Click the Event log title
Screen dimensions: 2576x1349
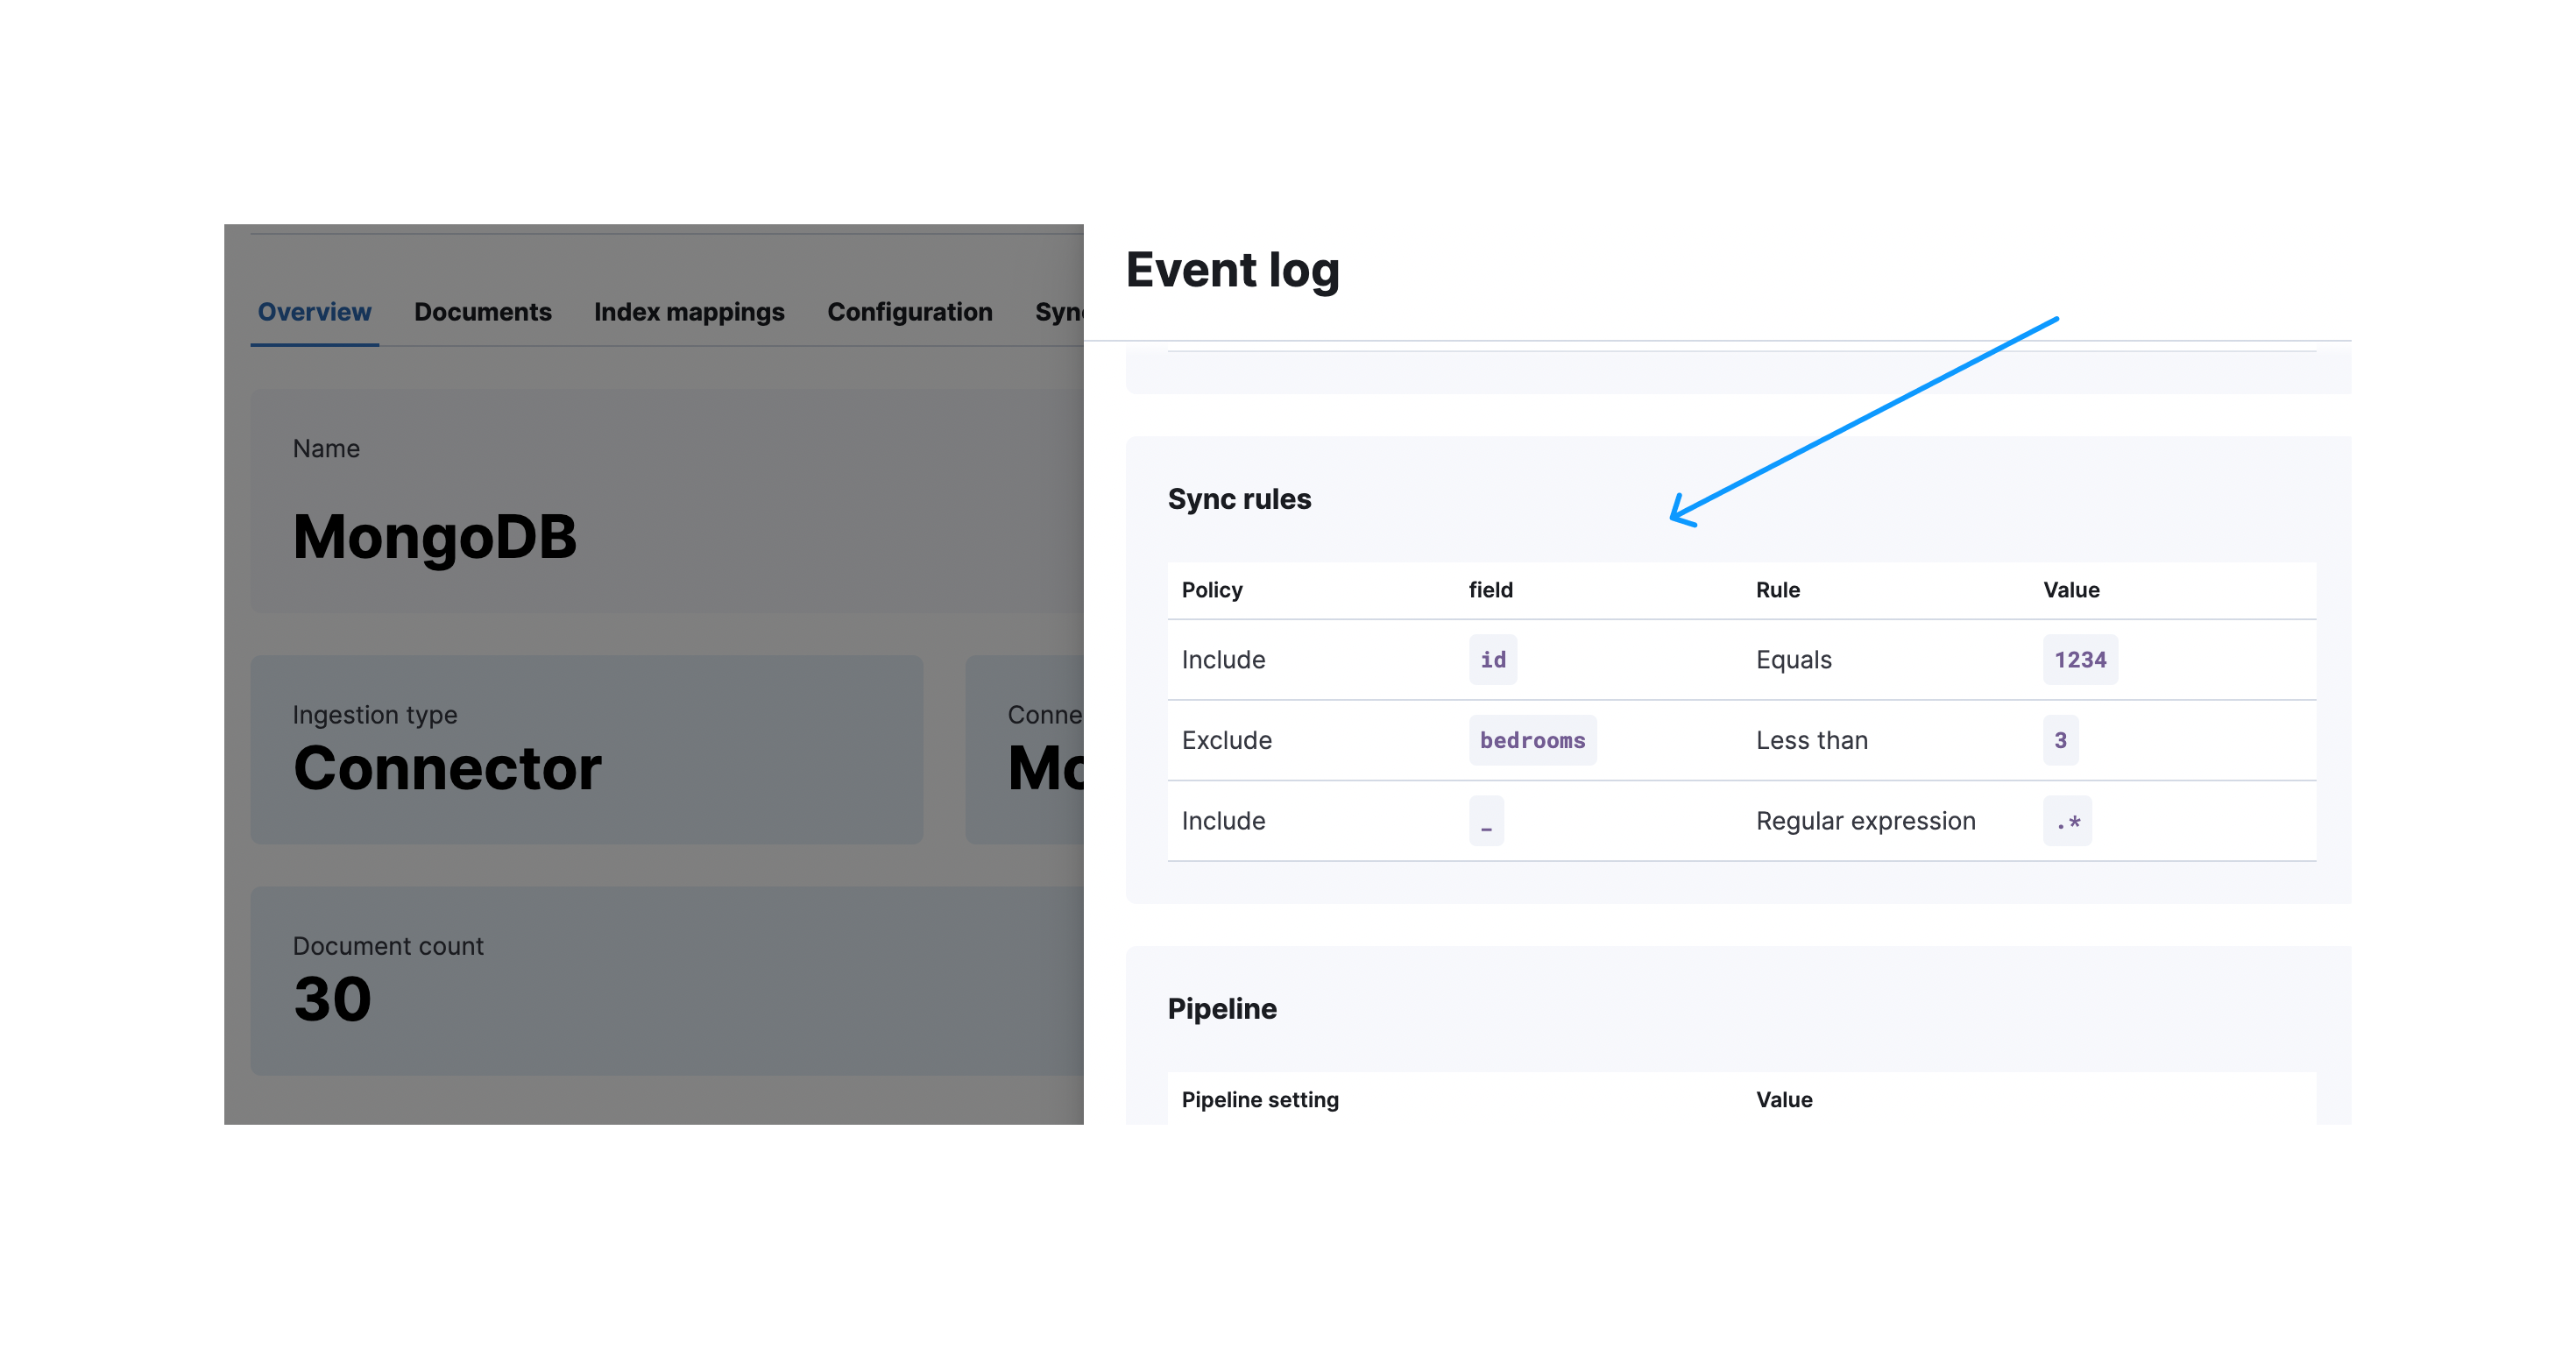click(x=1233, y=268)
